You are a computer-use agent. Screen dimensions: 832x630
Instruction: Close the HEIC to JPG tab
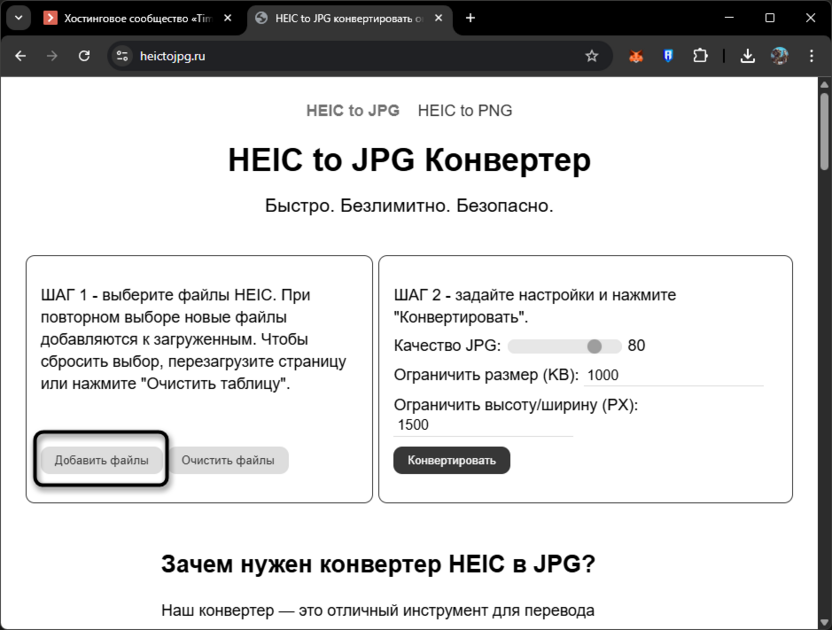tap(438, 18)
